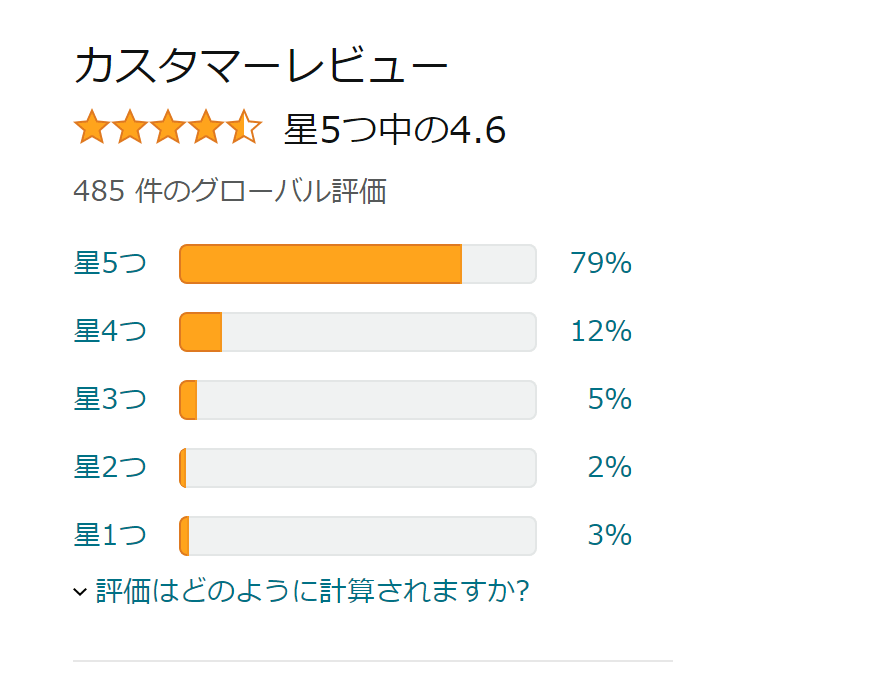Click the one-star rating histogram bar
Viewport: 872px width, 693px height.
pyautogui.click(x=358, y=536)
